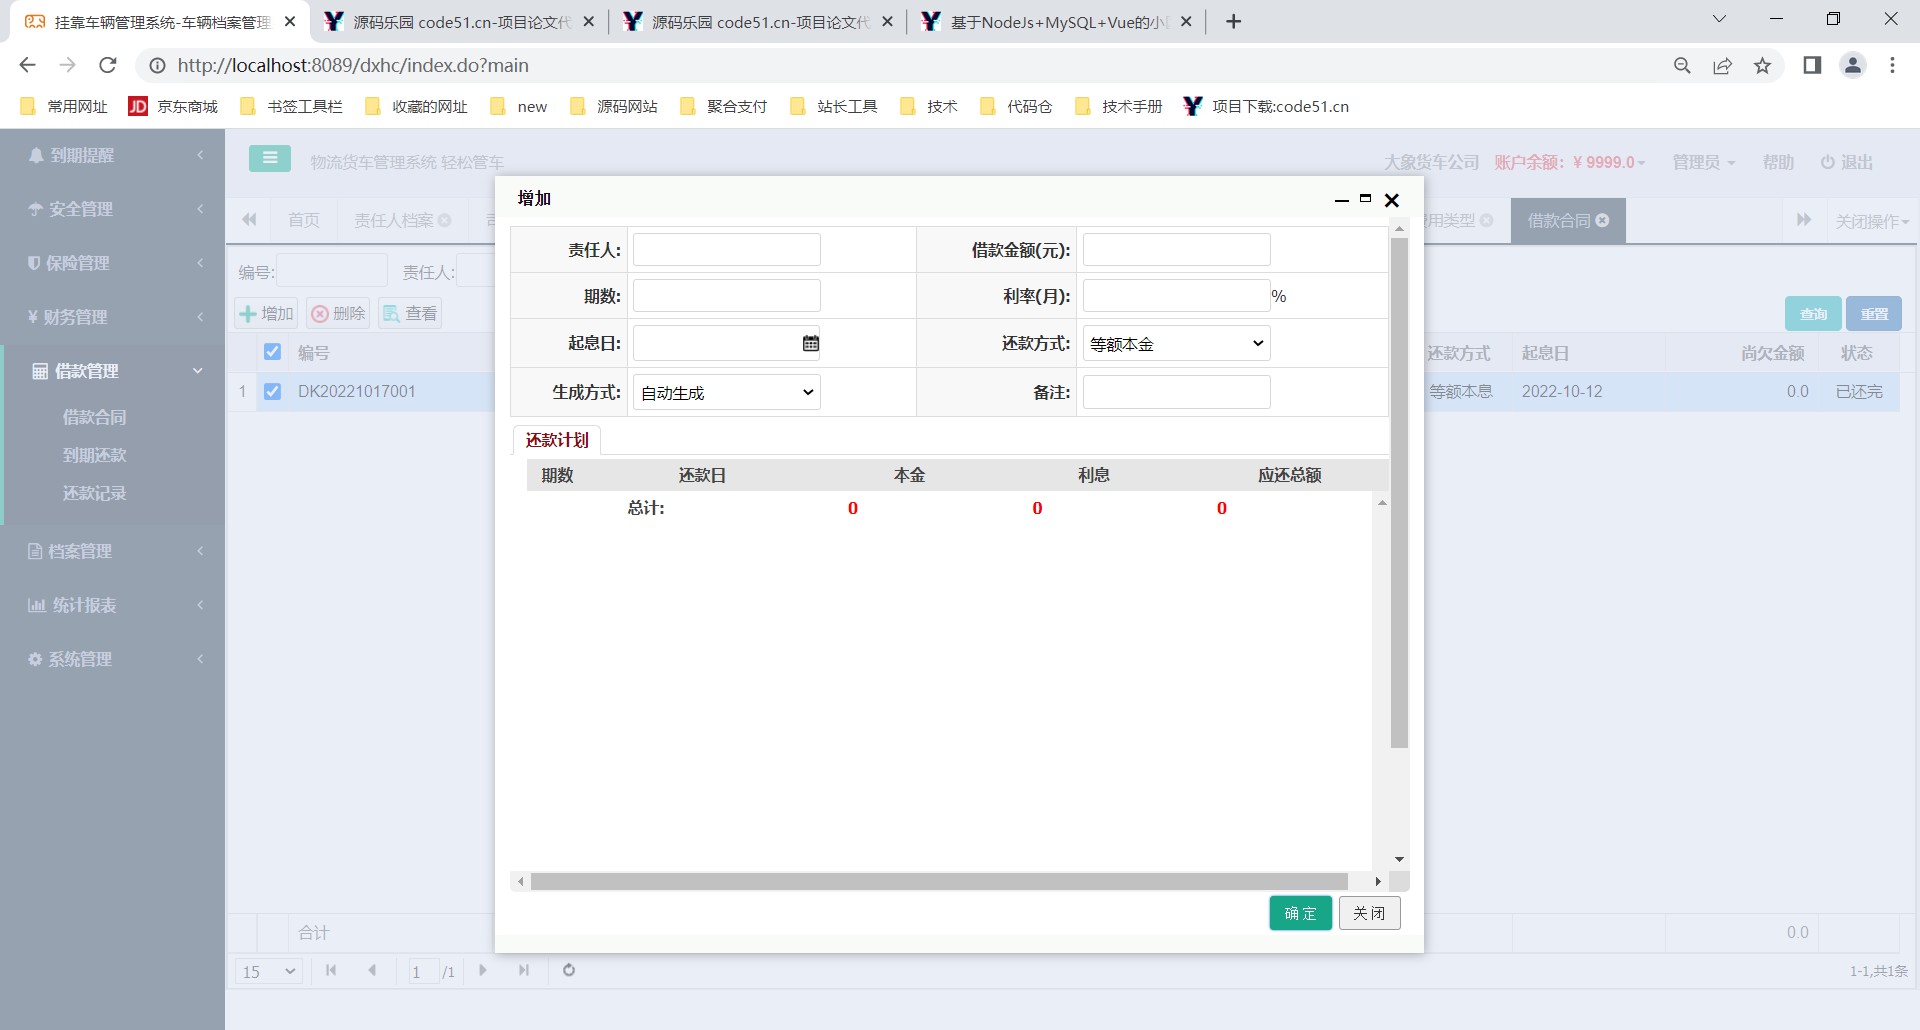Click 删除 toolbar button

click(338, 314)
